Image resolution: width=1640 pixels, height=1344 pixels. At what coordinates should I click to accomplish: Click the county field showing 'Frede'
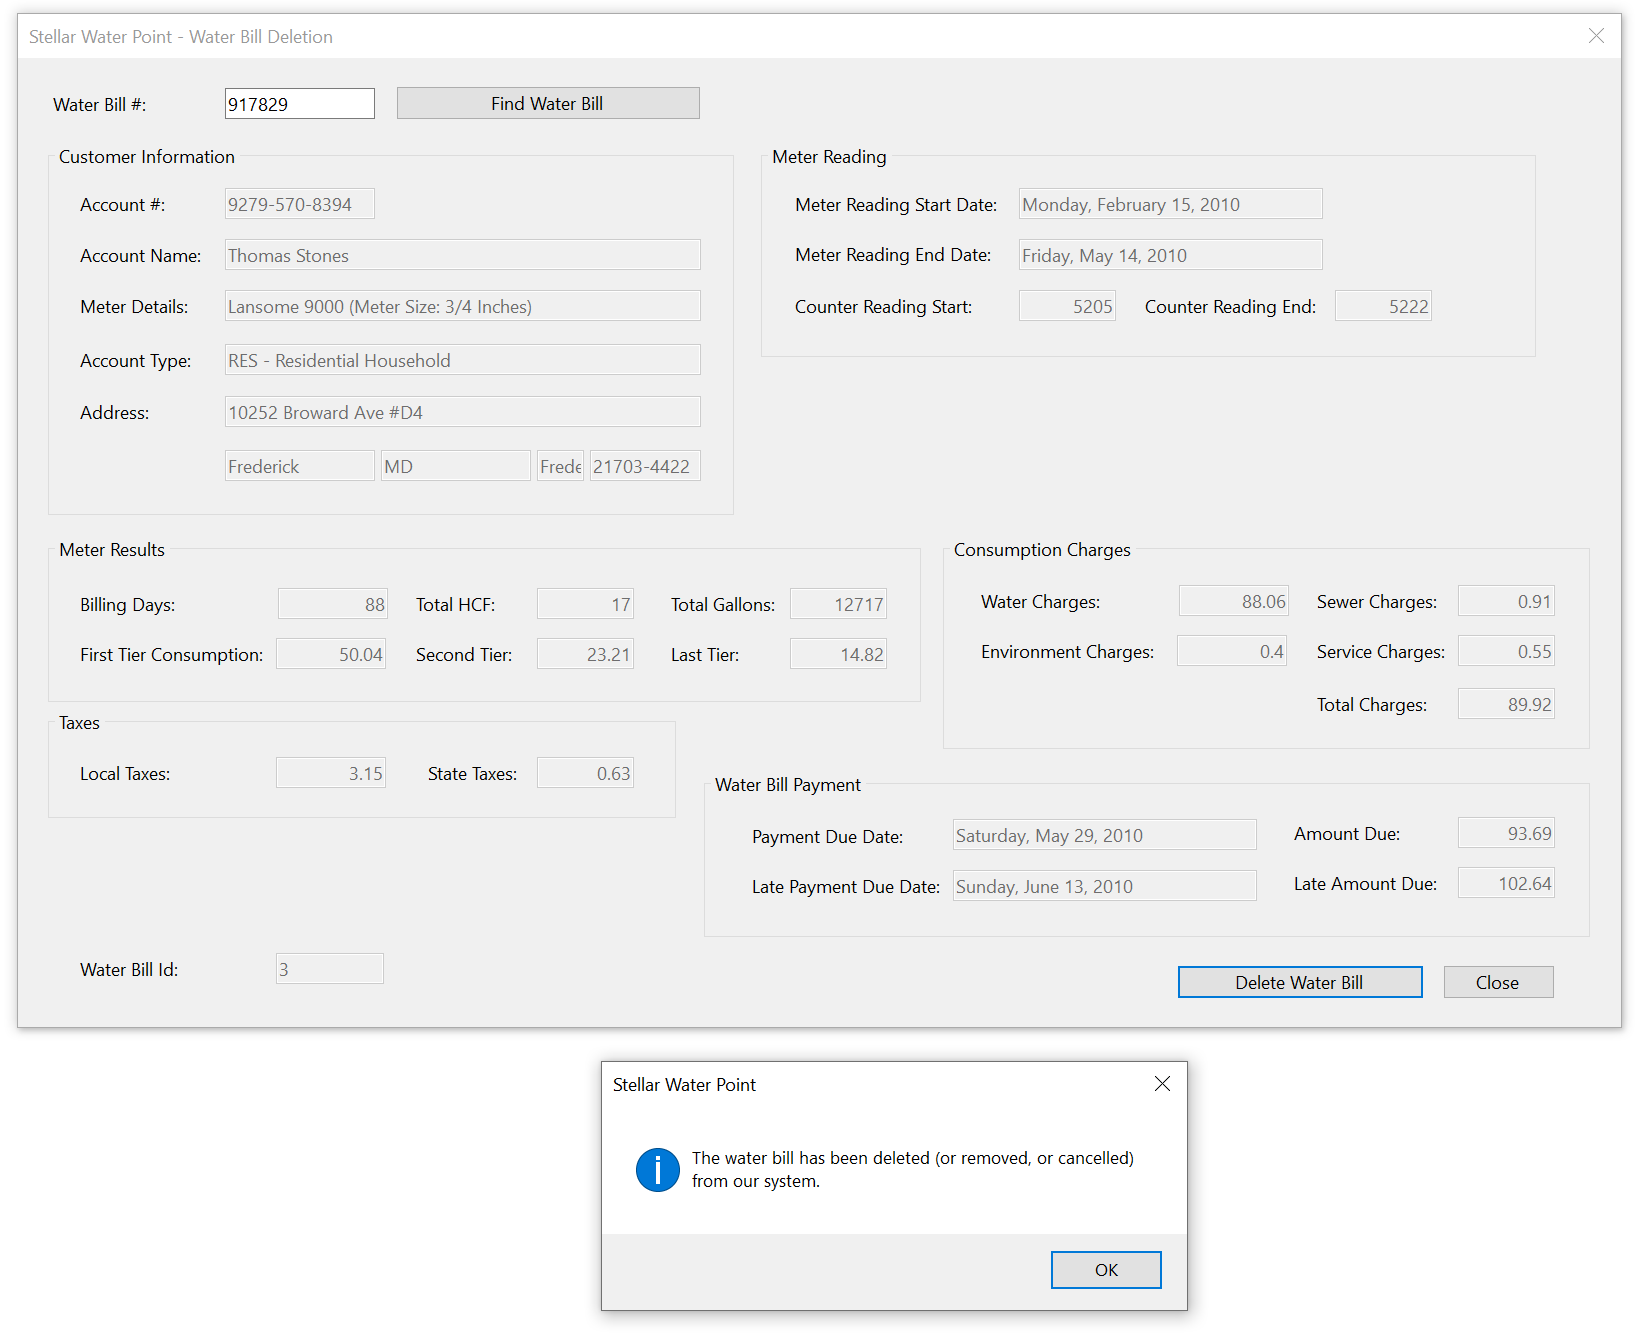click(x=560, y=466)
